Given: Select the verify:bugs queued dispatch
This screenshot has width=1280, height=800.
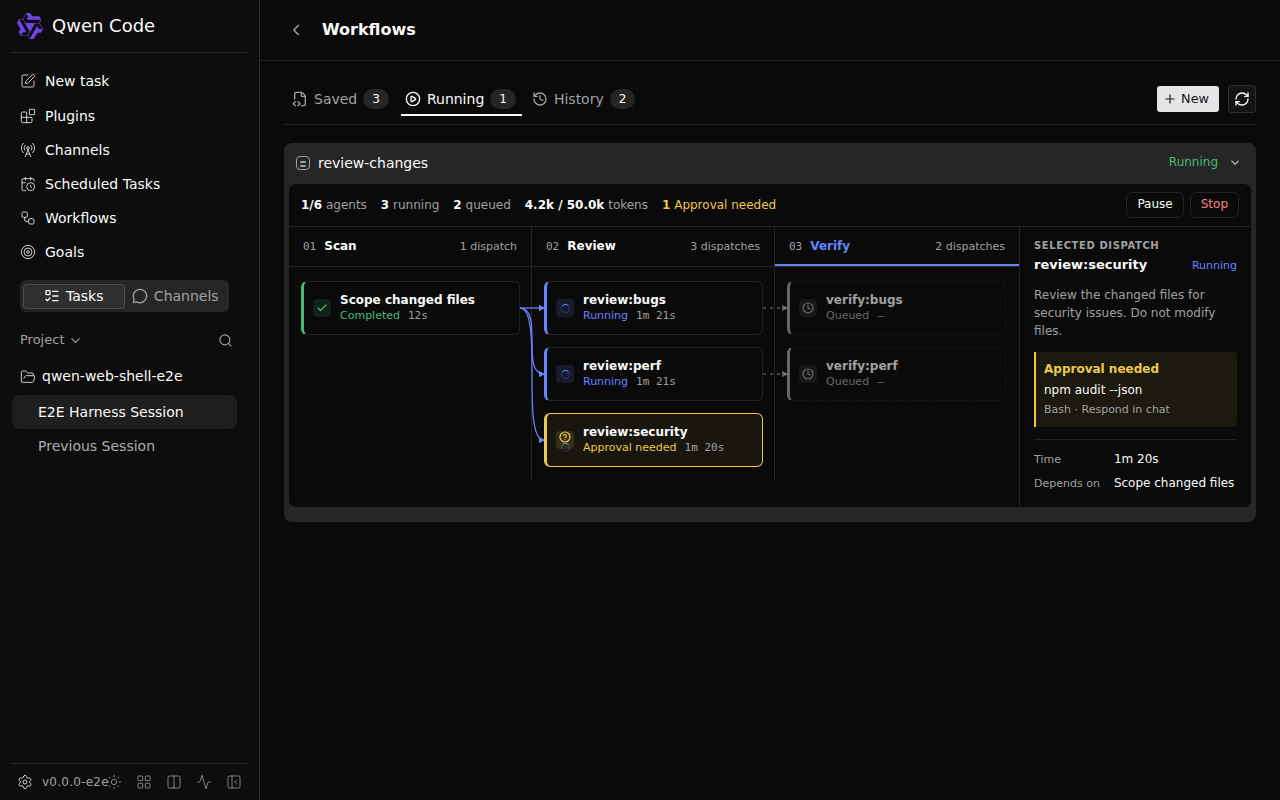Looking at the screenshot, I should tap(897, 307).
